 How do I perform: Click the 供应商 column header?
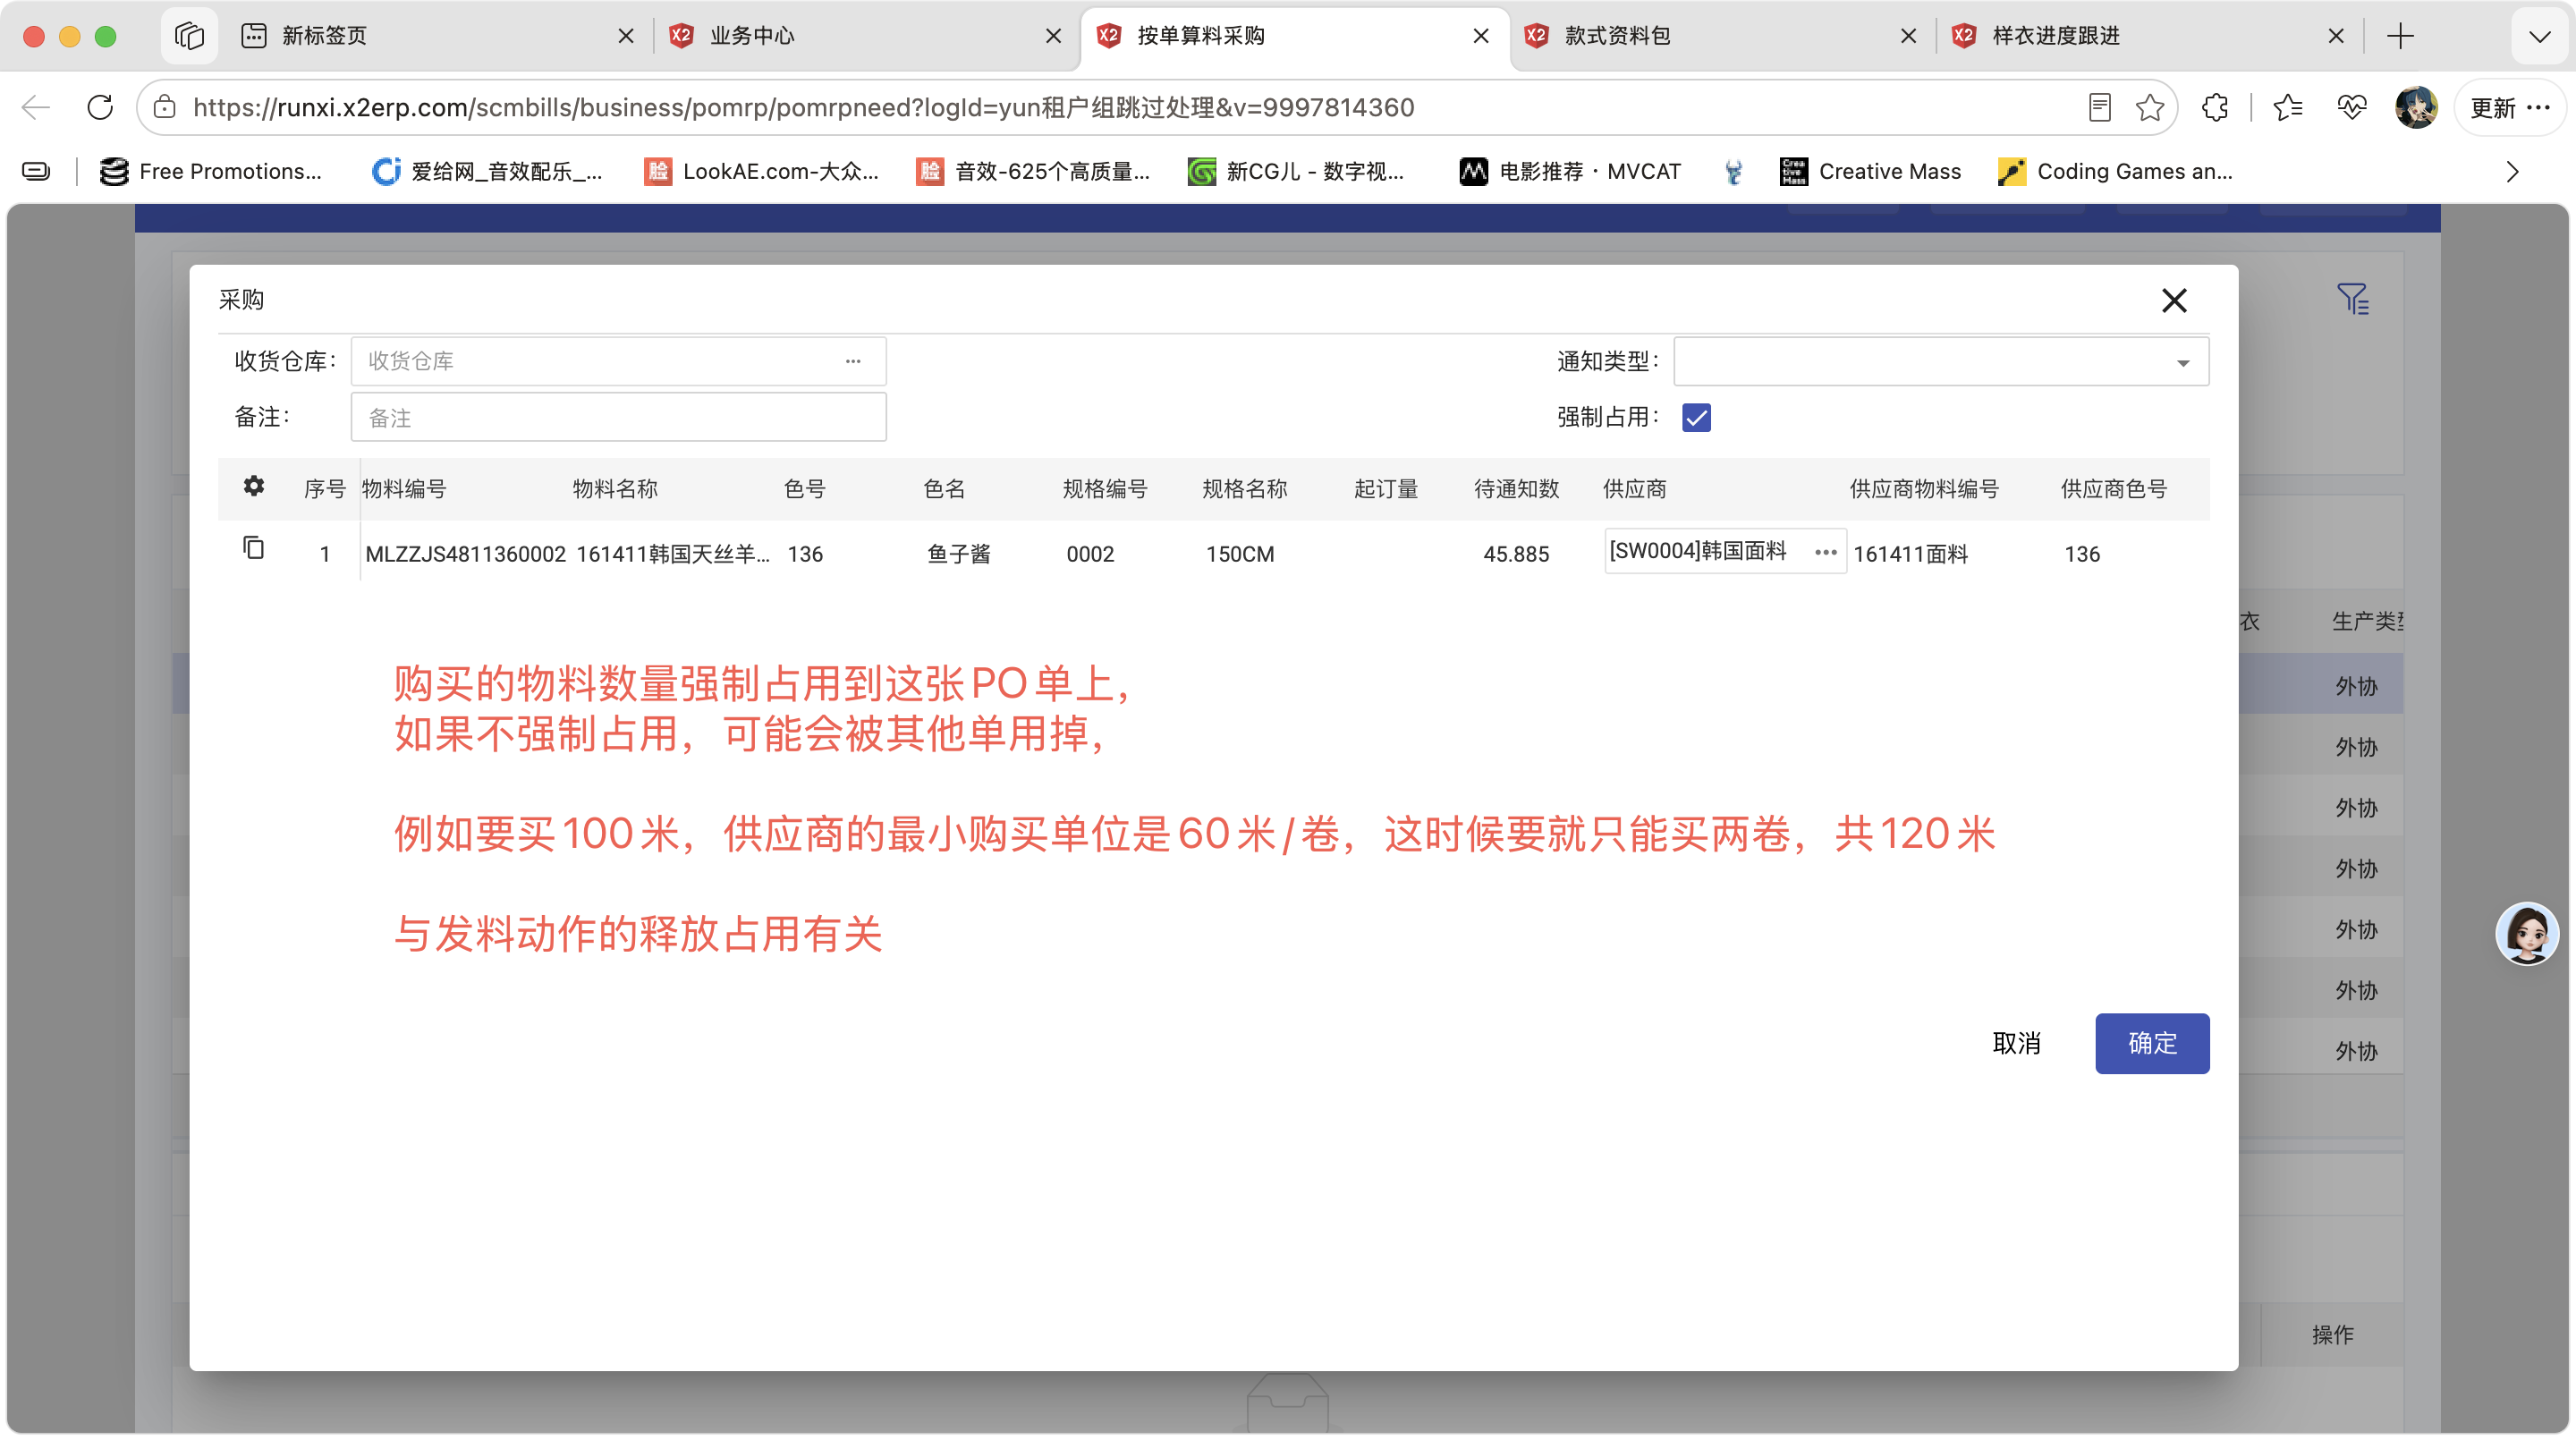(x=1634, y=488)
